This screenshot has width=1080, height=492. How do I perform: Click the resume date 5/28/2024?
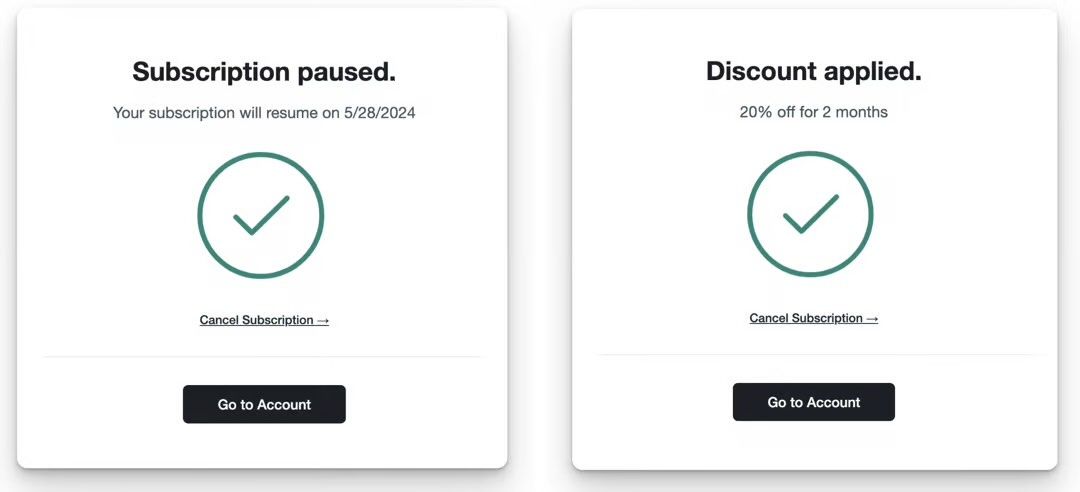(x=379, y=113)
